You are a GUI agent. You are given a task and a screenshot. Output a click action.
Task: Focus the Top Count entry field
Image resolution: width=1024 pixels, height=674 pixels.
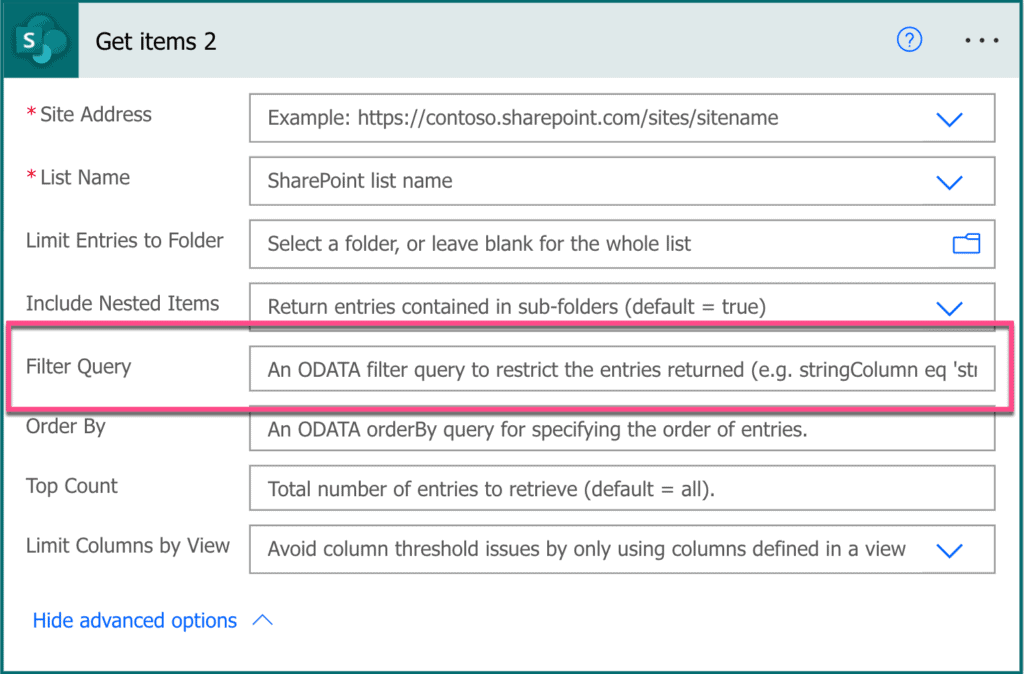coord(600,488)
